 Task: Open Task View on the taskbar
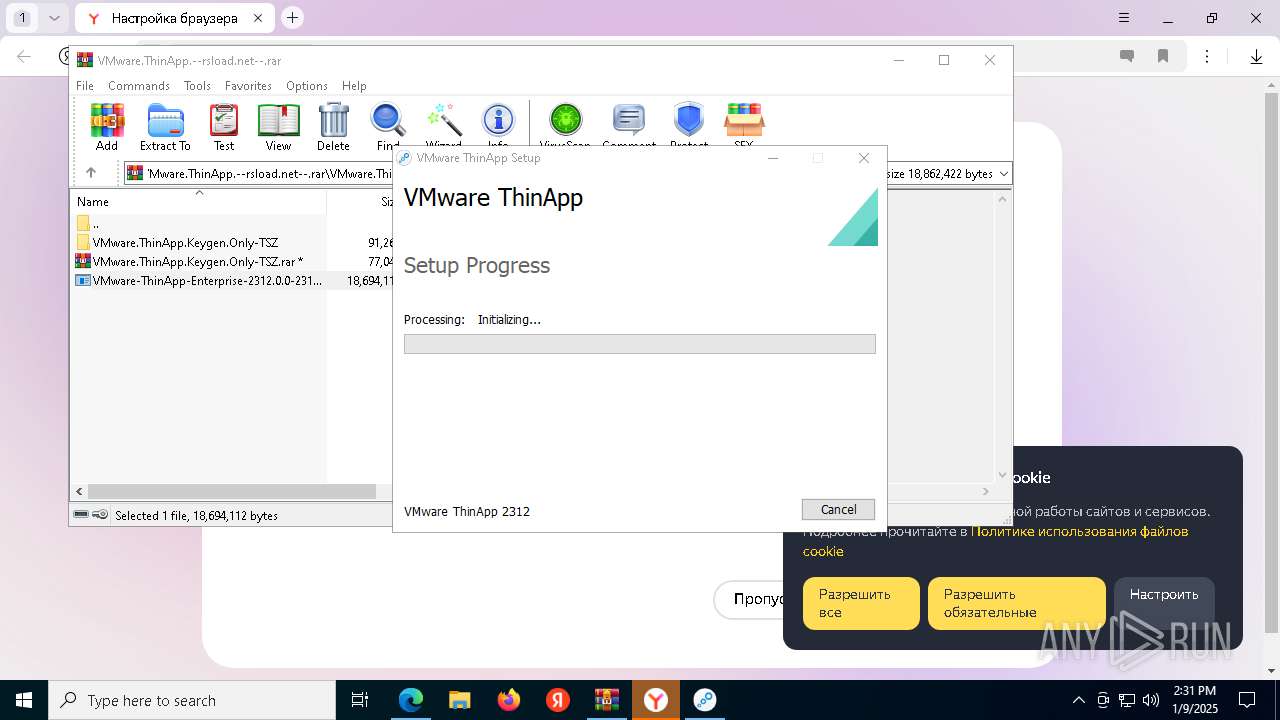pos(360,700)
